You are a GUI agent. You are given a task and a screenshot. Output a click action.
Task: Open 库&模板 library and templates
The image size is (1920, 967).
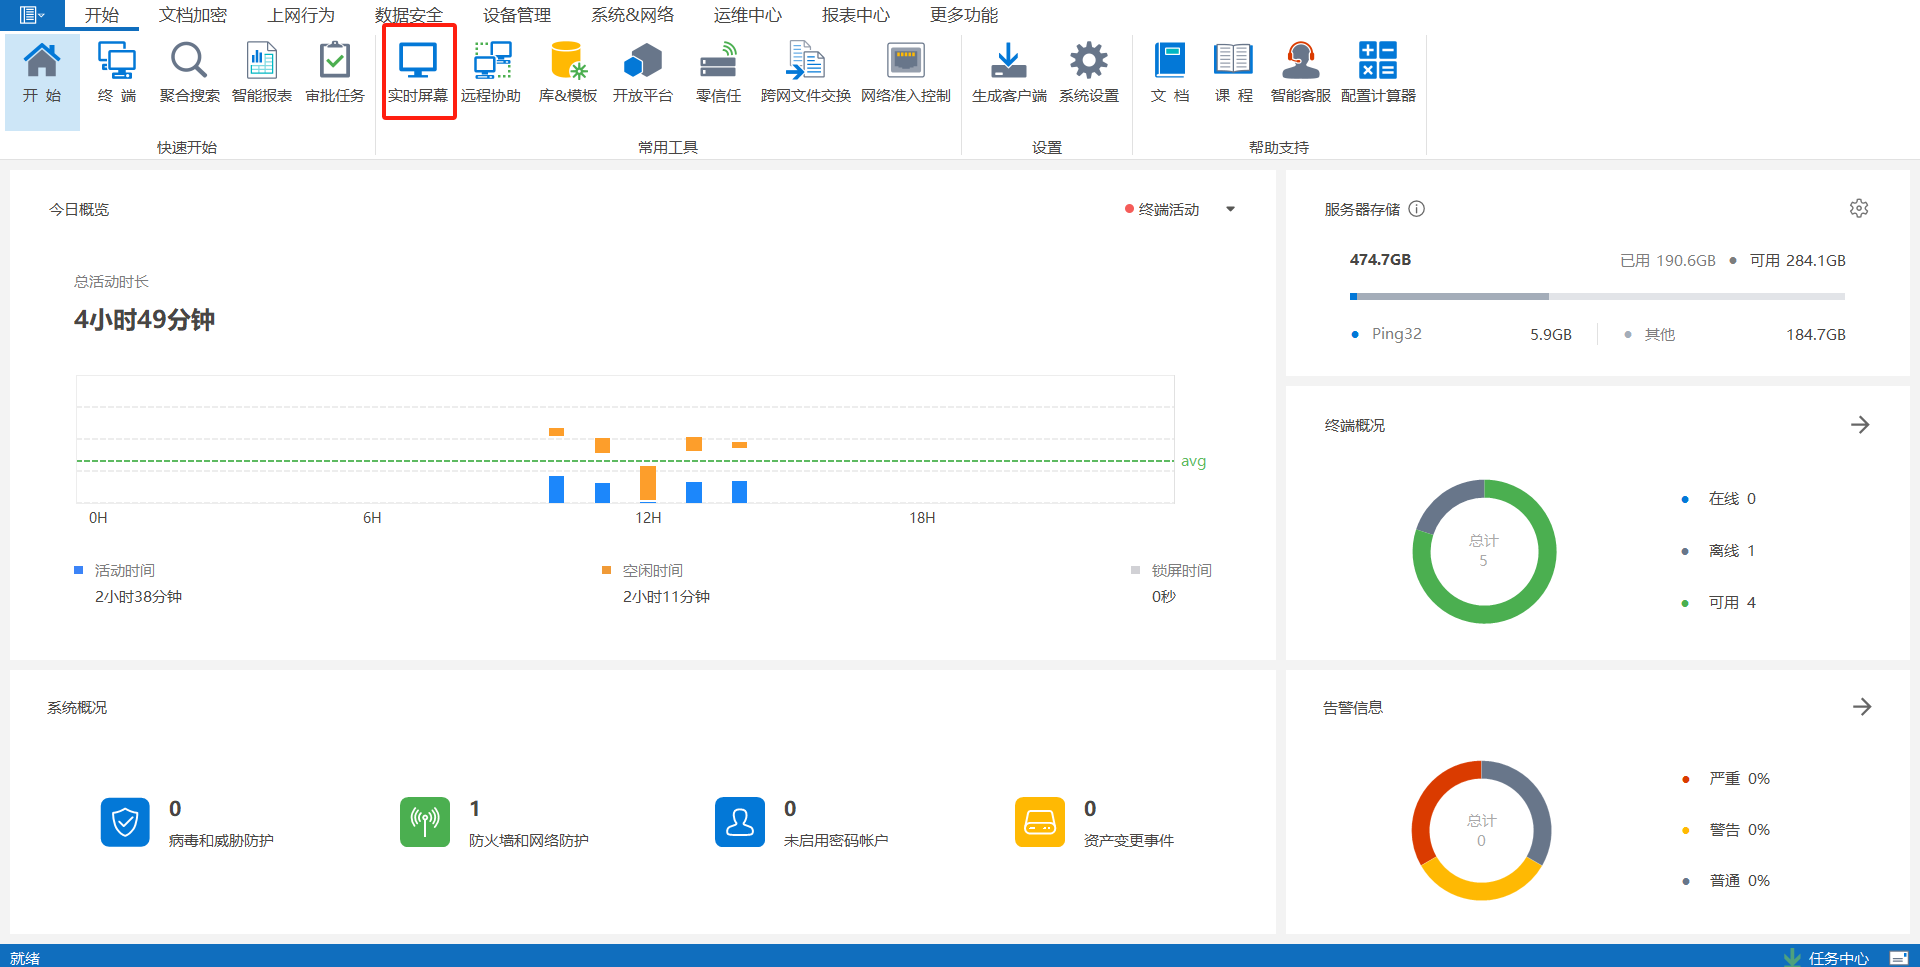[x=567, y=72]
